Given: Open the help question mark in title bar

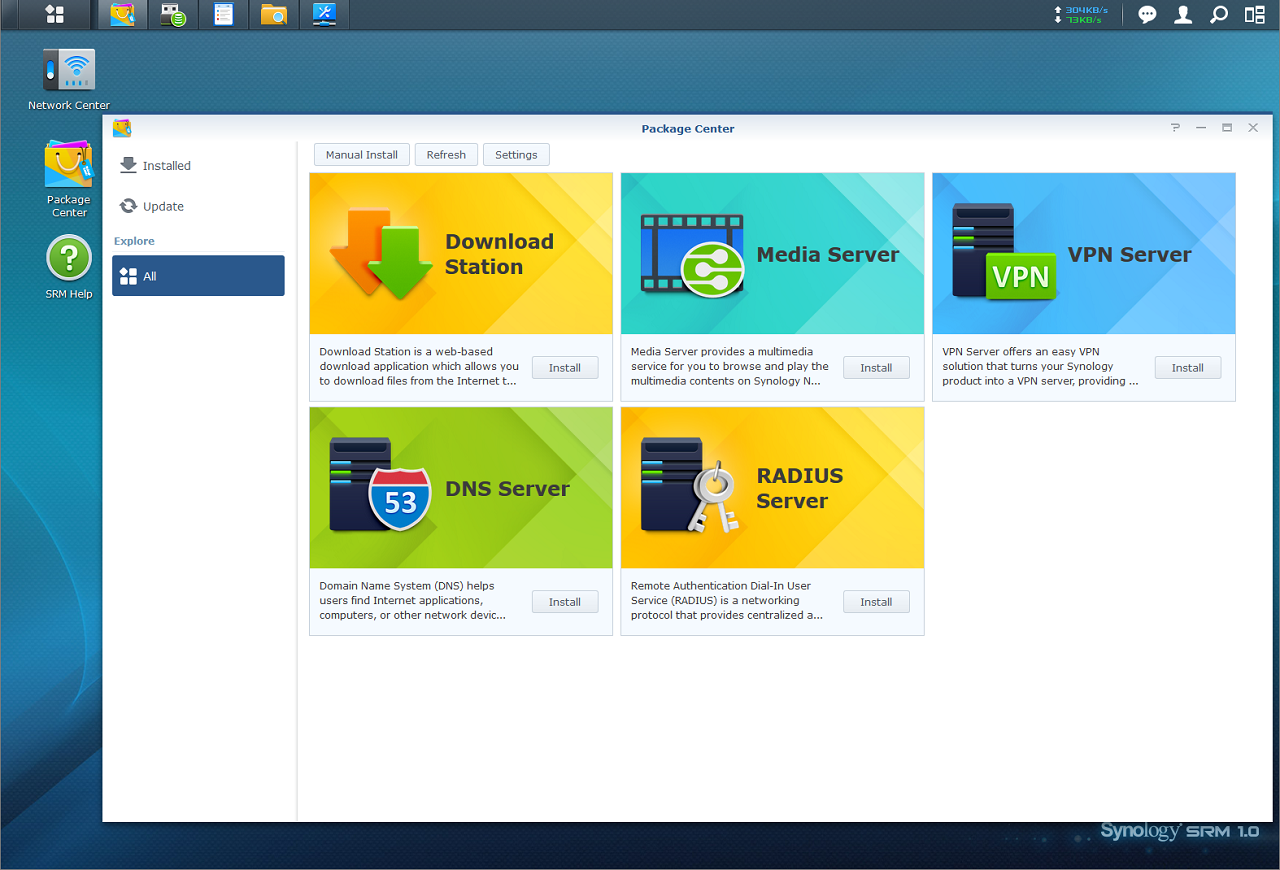Looking at the screenshot, I should point(1175,128).
